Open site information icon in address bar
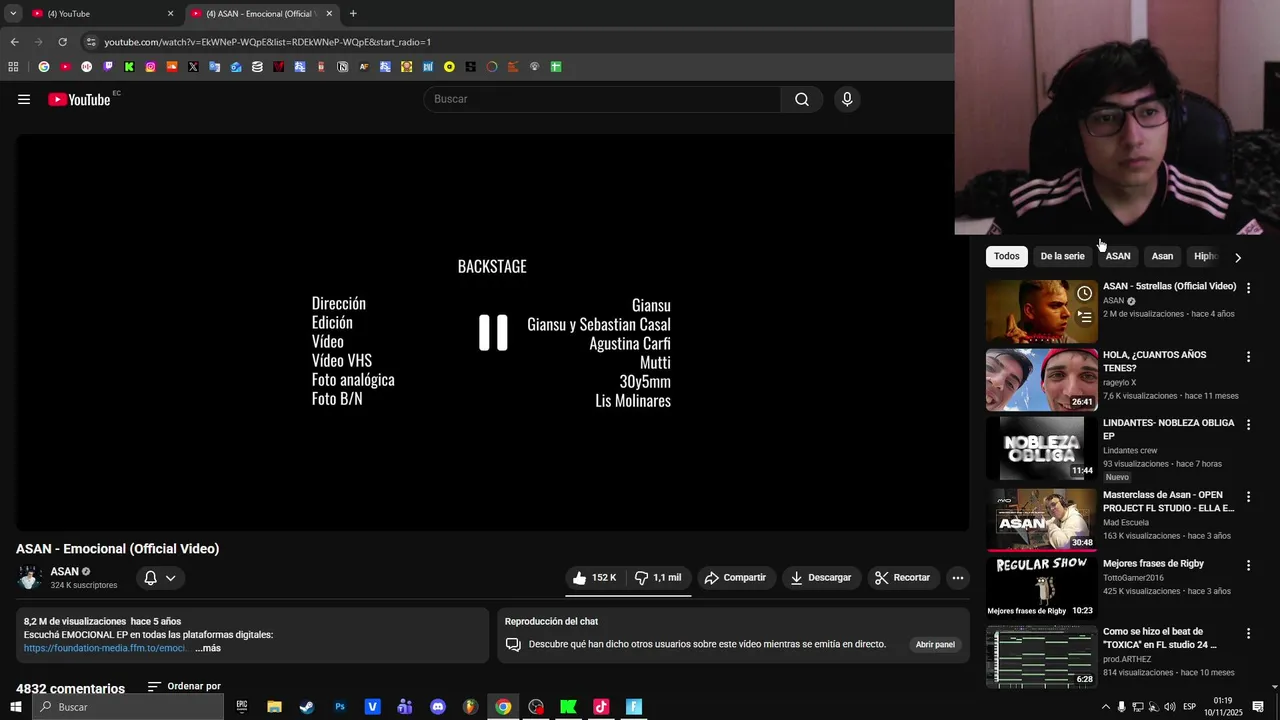Image resolution: width=1280 pixels, height=720 pixels. (91, 42)
